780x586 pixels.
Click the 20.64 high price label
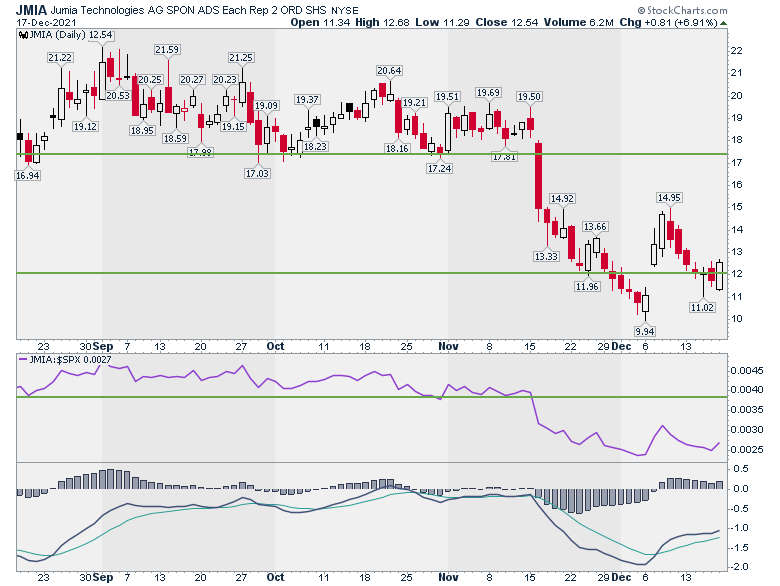(389, 71)
